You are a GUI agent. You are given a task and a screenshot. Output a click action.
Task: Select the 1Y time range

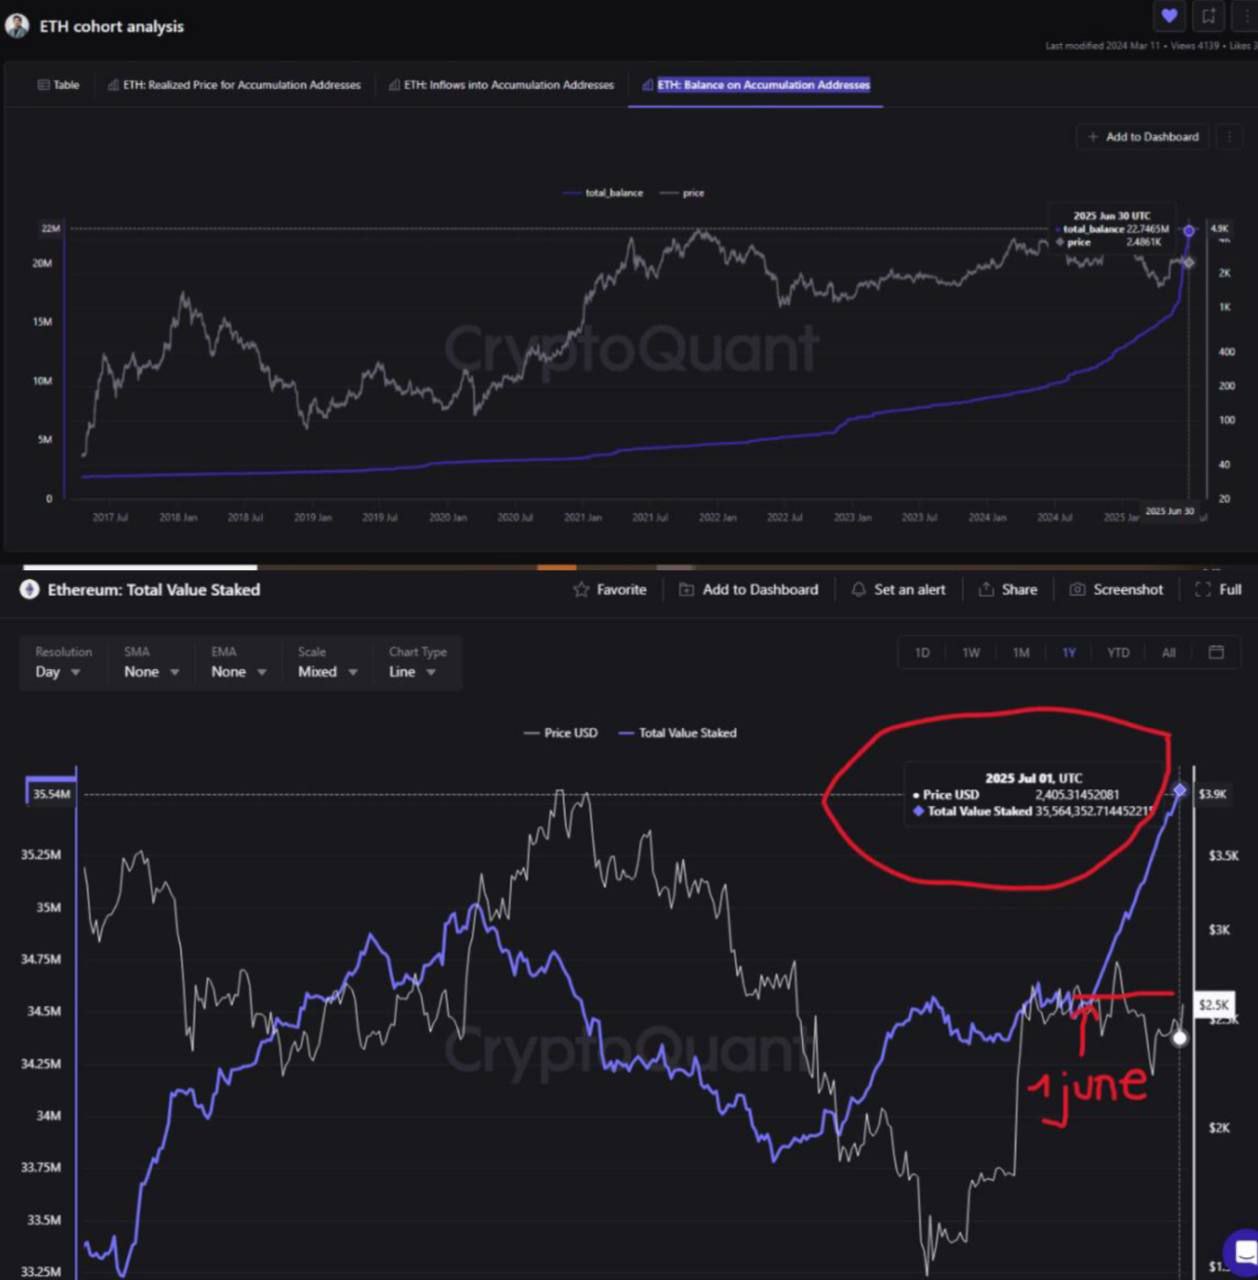pos(1069,653)
